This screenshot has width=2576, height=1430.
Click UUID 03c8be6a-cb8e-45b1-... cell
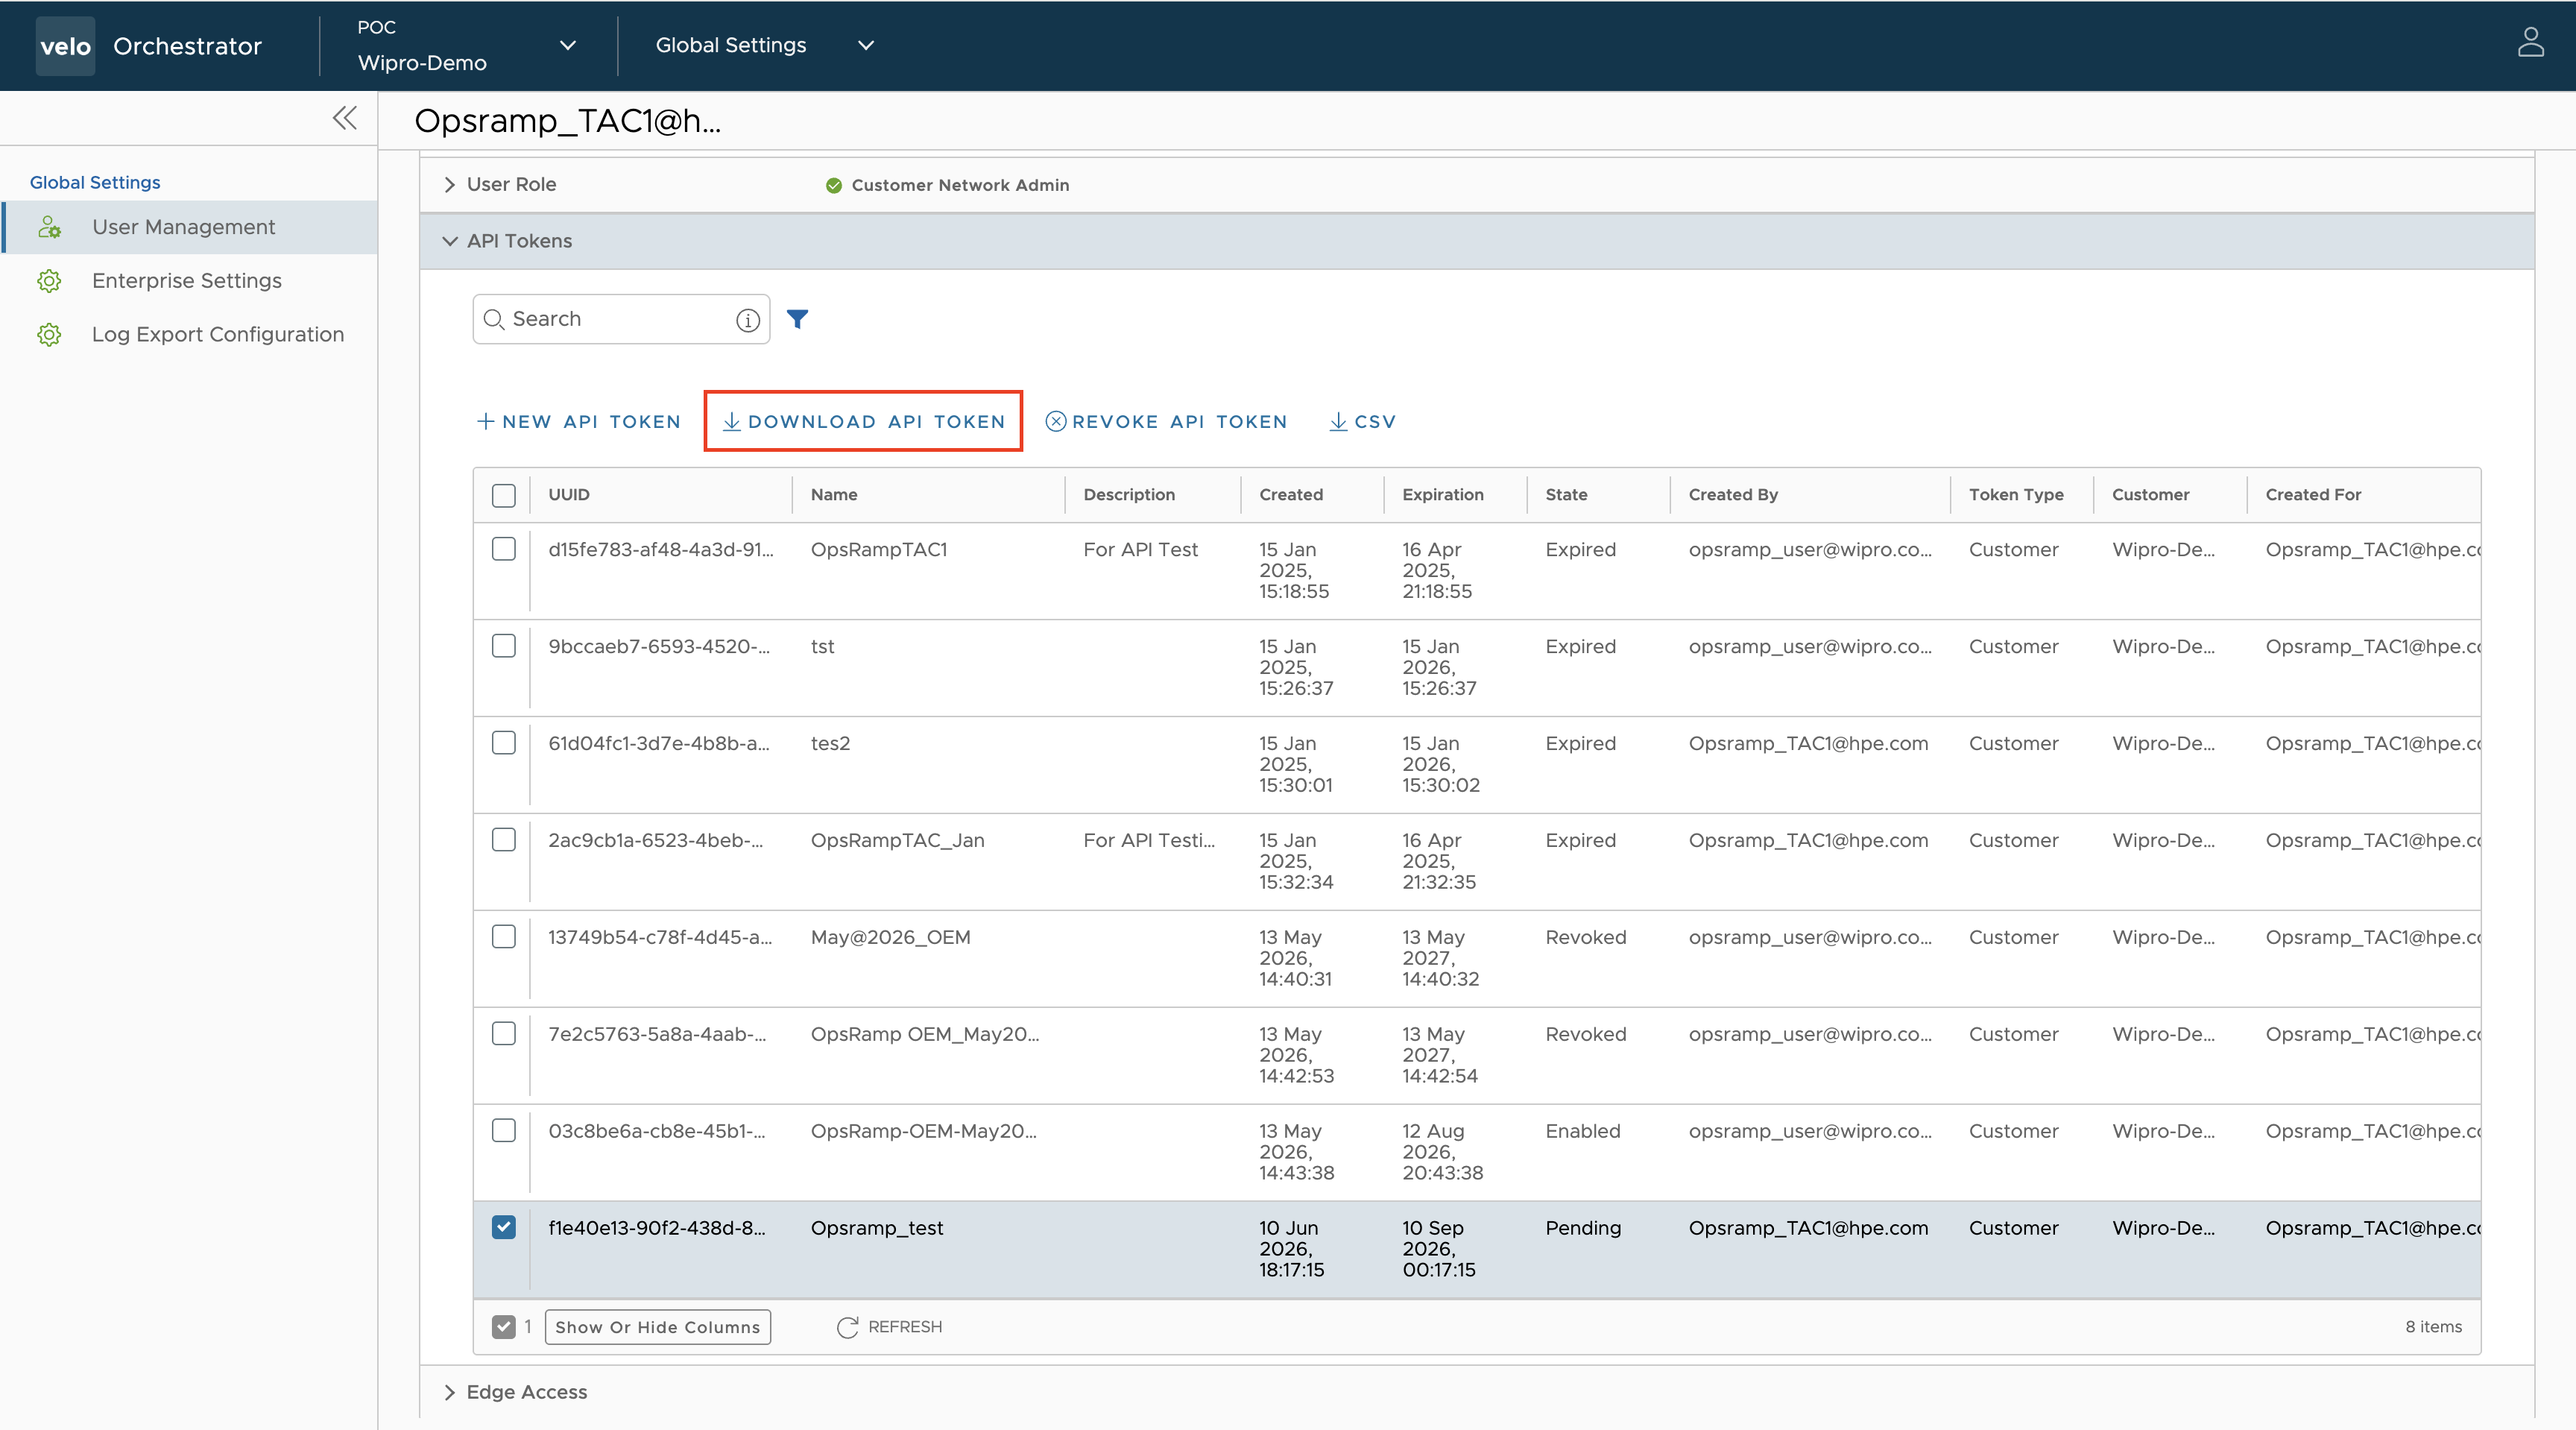(x=657, y=1131)
